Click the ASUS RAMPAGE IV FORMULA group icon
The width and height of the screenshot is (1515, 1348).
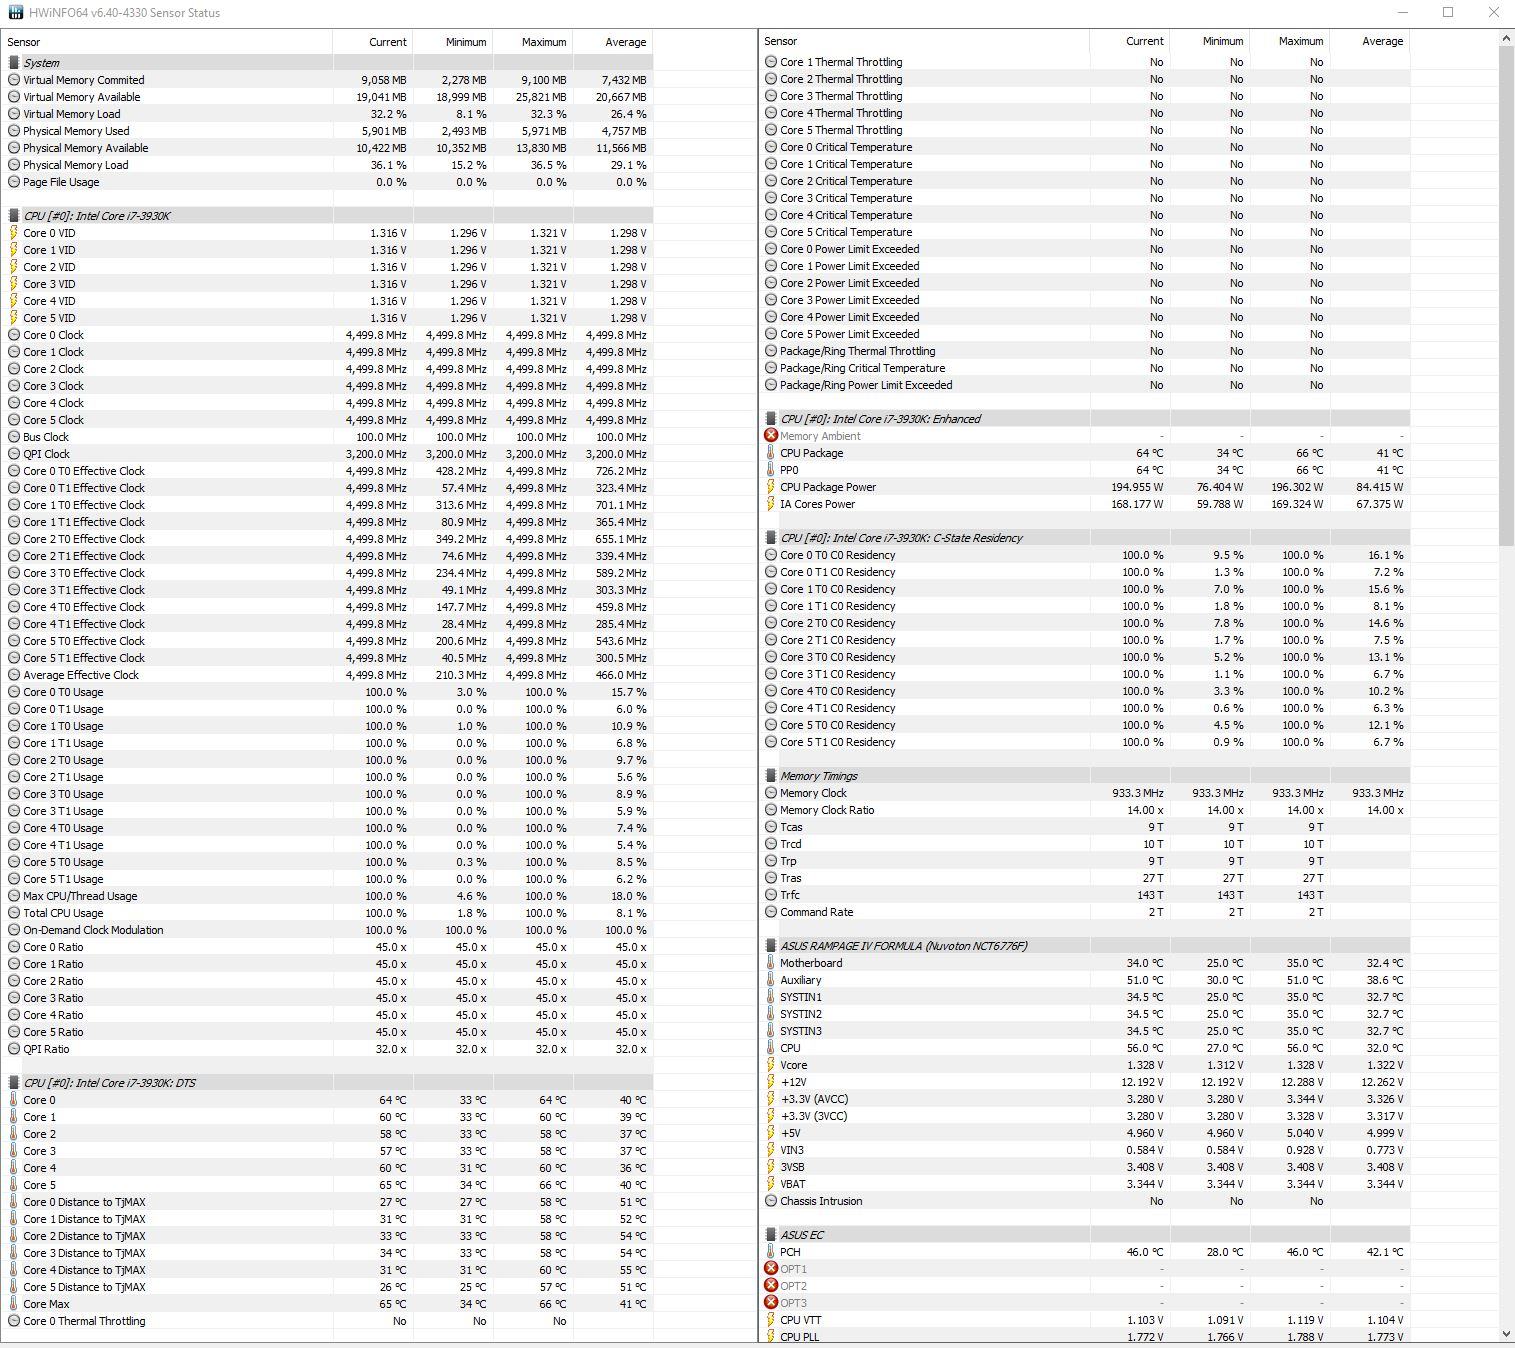point(771,945)
